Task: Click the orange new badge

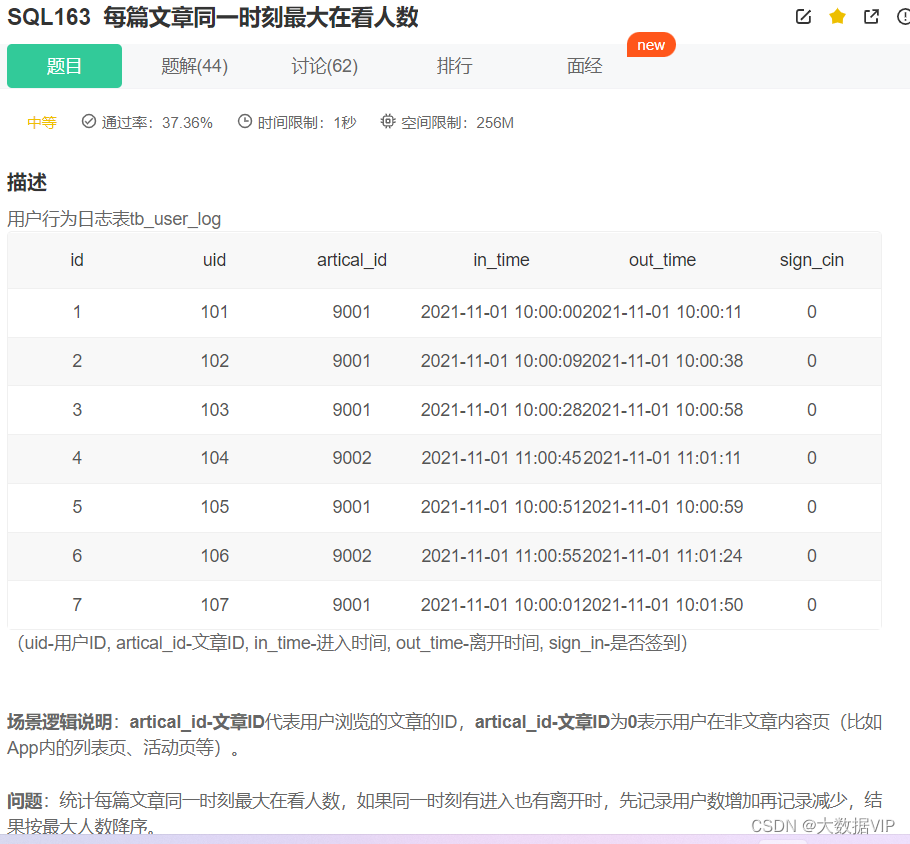Action: tap(651, 45)
